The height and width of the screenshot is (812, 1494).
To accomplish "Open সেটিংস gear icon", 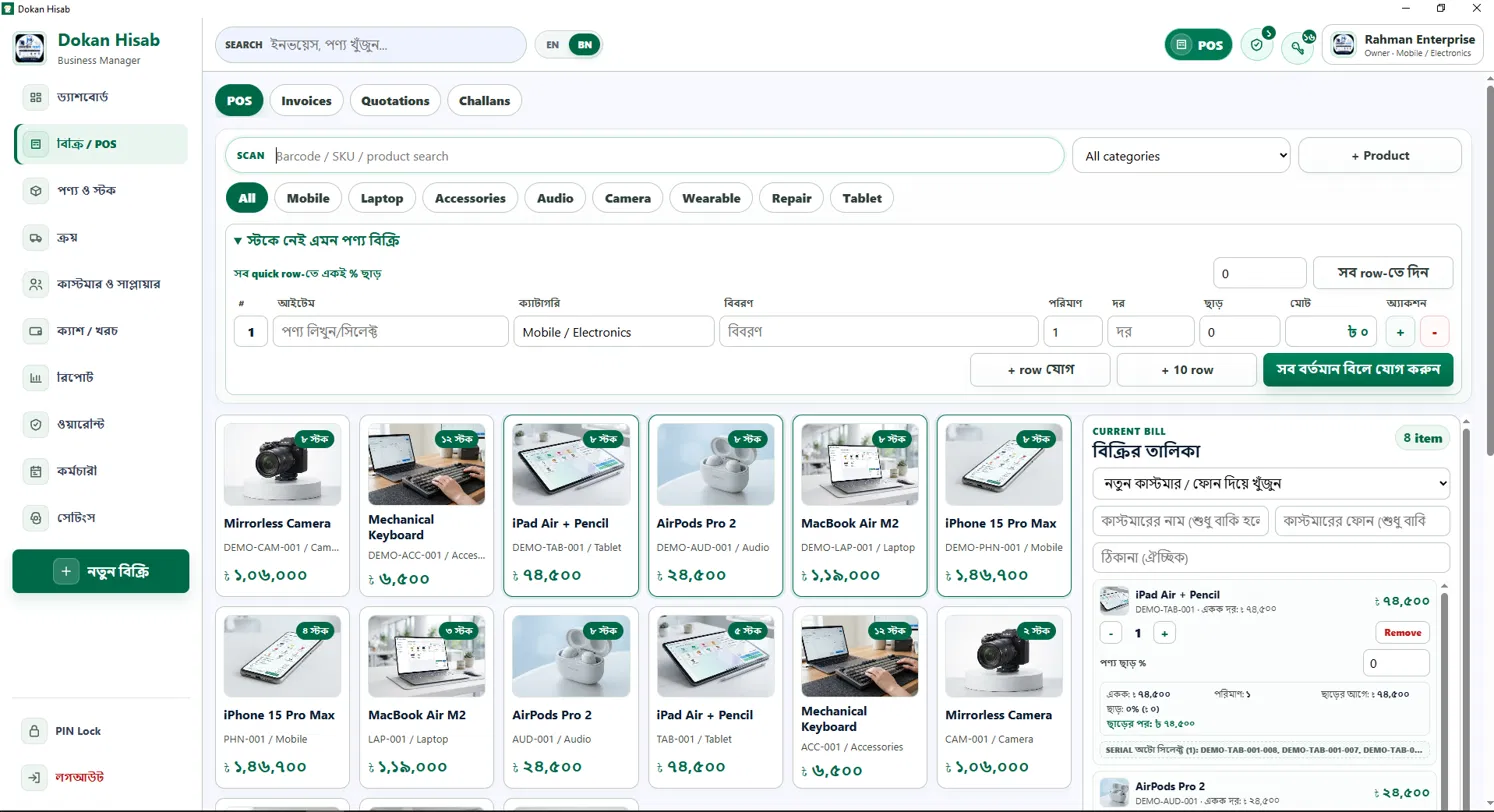I will [x=36, y=518].
